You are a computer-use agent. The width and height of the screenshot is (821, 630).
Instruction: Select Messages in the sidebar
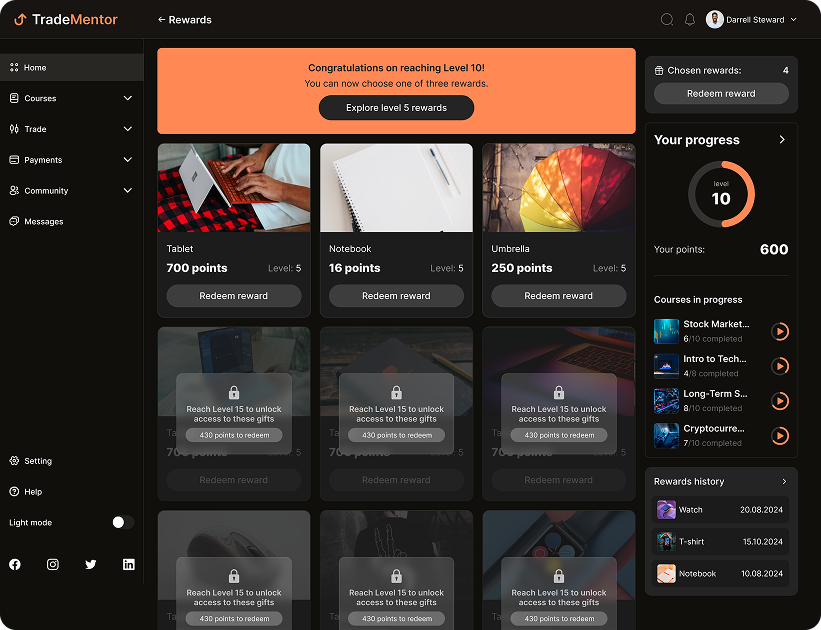tap(72, 222)
